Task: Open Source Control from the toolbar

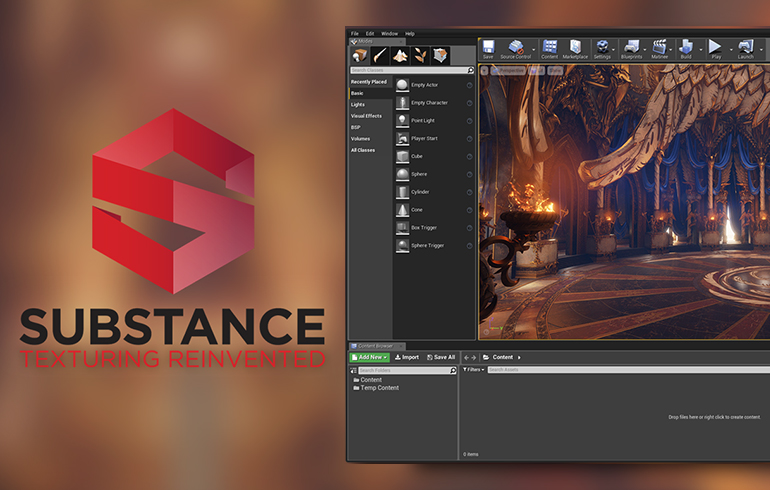Action: tap(515, 47)
